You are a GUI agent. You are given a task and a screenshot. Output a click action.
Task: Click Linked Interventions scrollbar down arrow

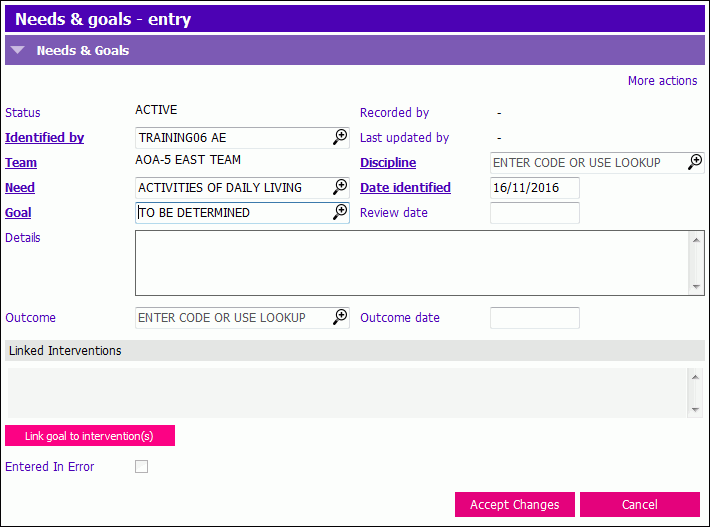[x=695, y=410]
